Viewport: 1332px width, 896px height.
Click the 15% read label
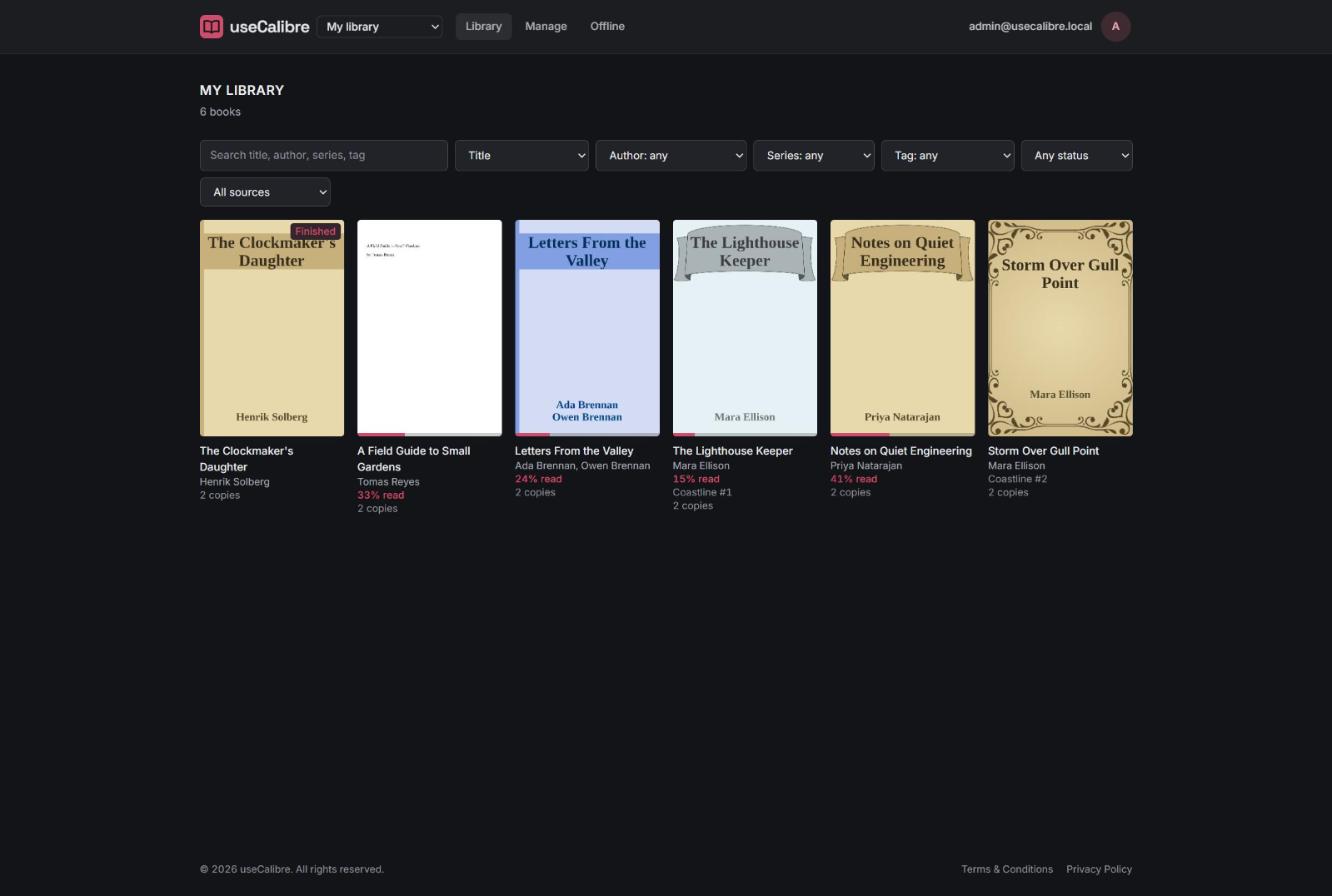(696, 479)
